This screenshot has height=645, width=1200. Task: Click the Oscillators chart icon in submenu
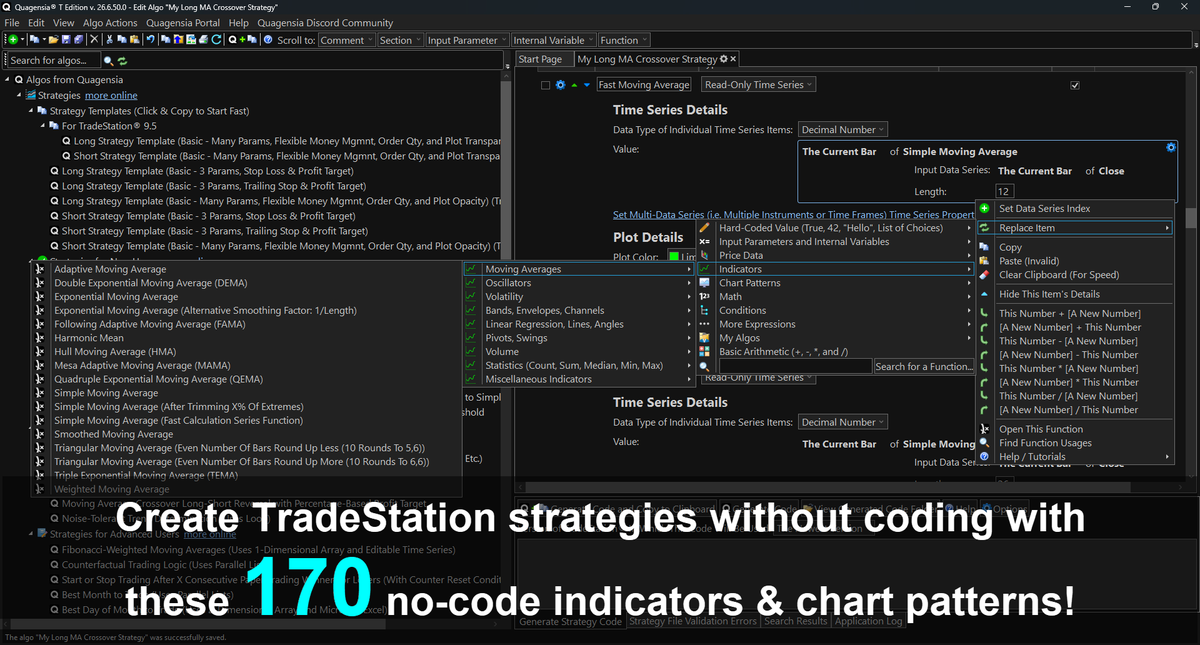tap(471, 283)
